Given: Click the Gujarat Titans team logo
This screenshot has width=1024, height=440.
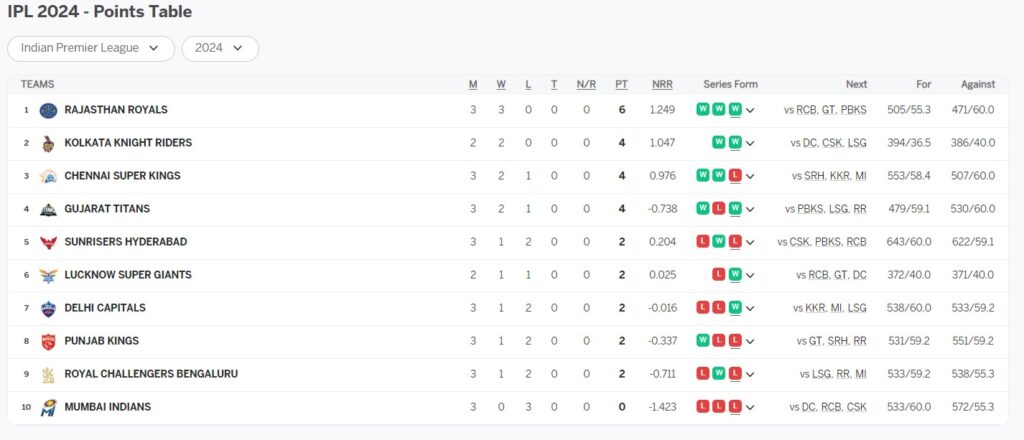Looking at the screenshot, I should [x=48, y=210].
